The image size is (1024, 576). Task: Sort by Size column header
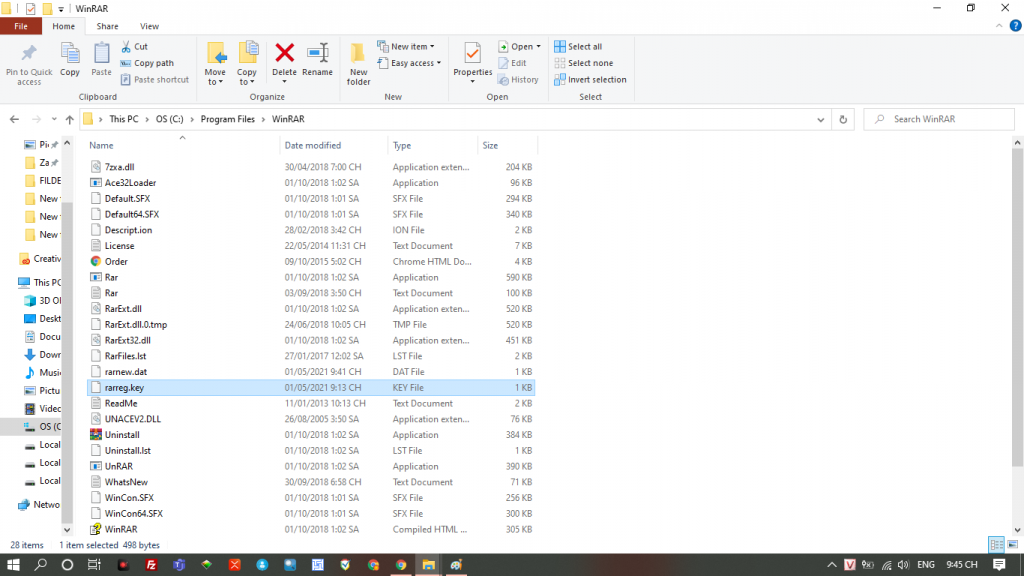[490, 146]
